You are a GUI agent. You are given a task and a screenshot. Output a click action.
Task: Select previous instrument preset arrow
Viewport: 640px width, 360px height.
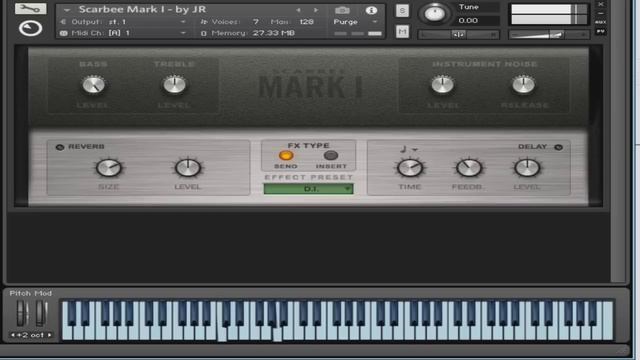point(298,10)
